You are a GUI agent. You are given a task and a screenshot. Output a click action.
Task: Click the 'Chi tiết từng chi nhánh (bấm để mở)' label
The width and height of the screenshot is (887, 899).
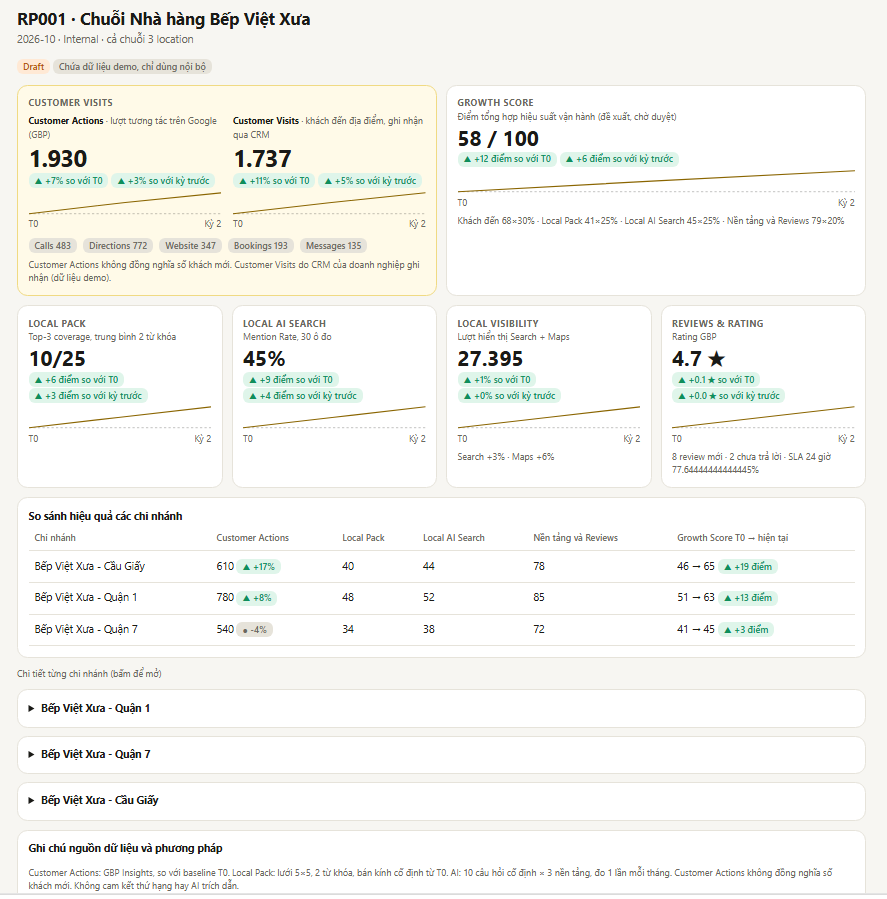coord(89,674)
